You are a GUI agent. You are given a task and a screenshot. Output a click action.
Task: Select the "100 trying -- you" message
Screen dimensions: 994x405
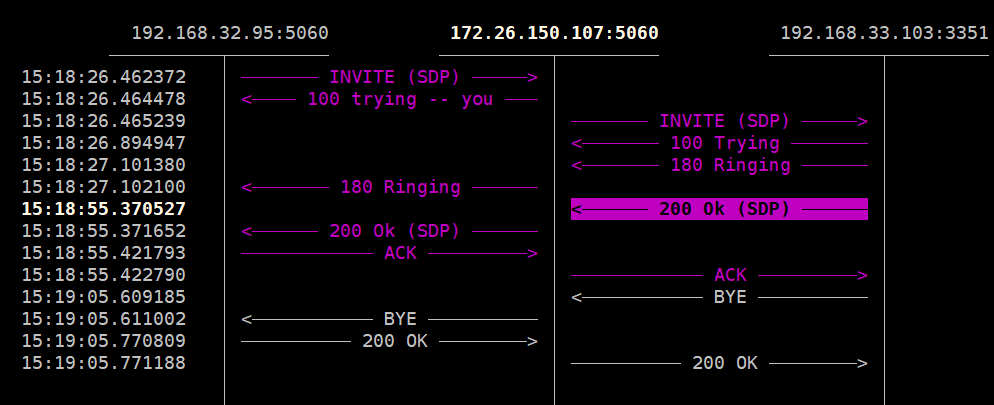pyautogui.click(x=390, y=99)
